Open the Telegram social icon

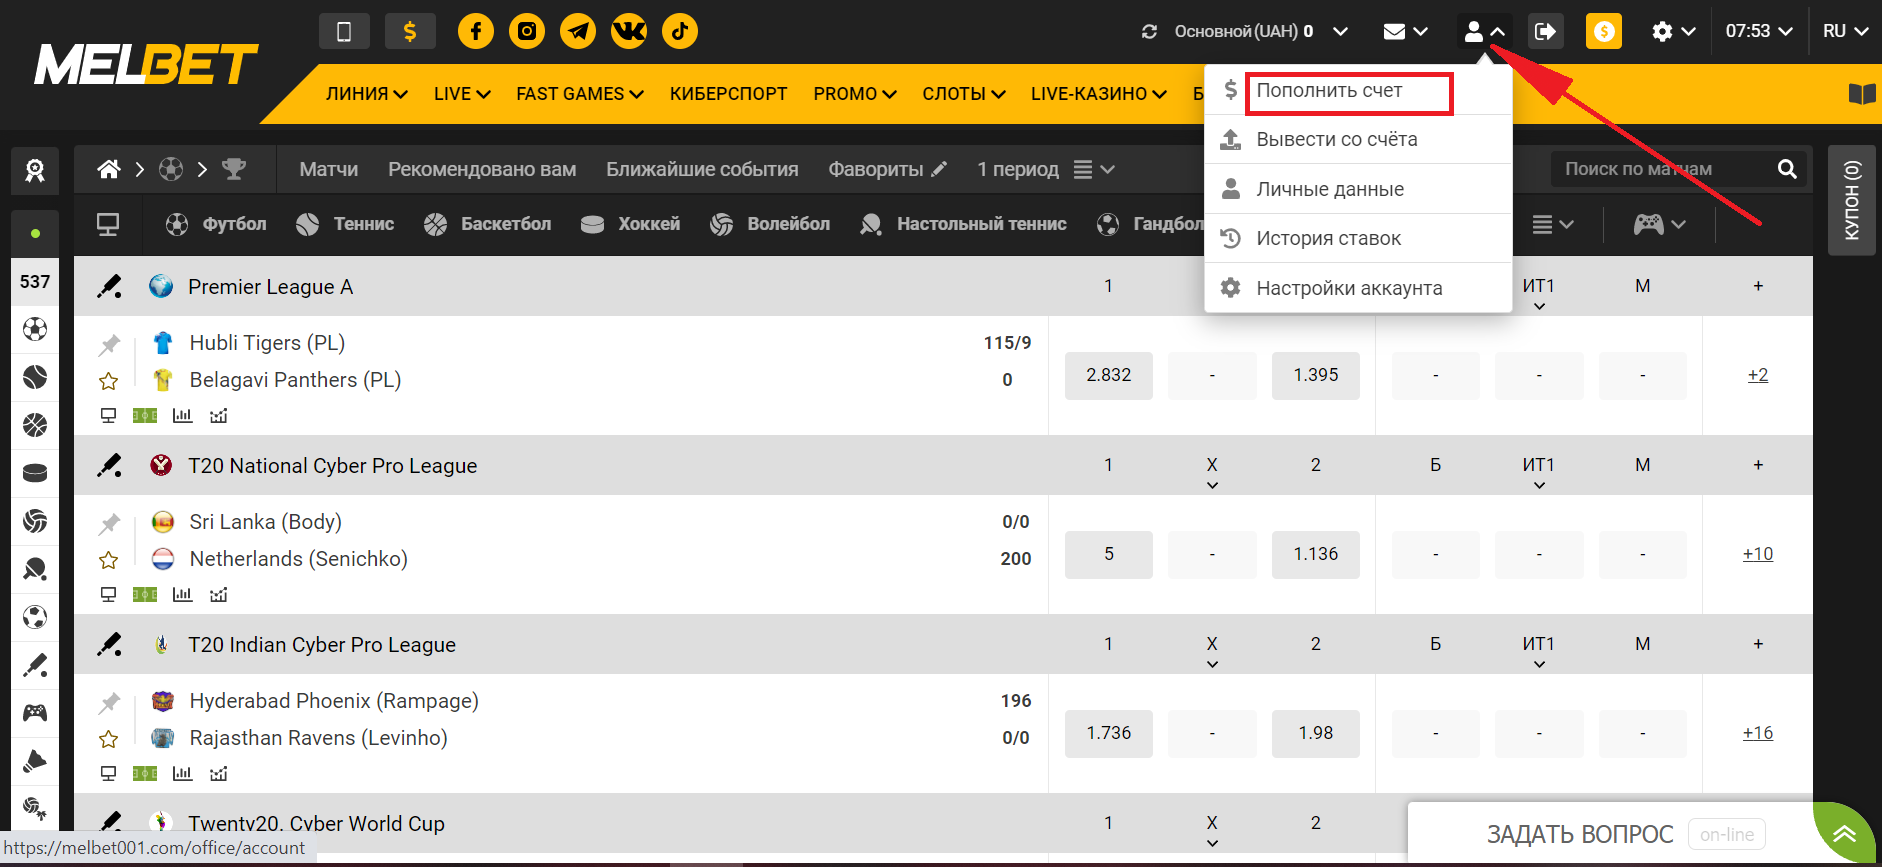click(x=578, y=31)
